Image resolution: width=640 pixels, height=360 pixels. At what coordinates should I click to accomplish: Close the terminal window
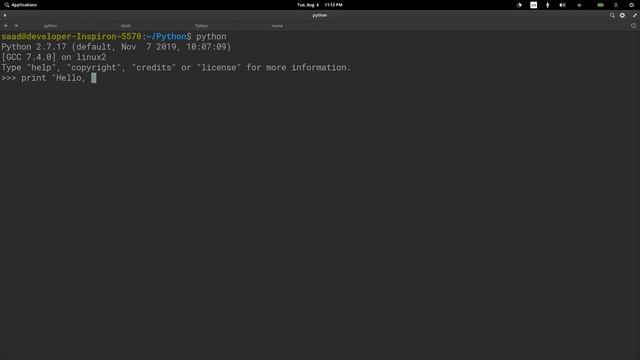click(x=5, y=15)
